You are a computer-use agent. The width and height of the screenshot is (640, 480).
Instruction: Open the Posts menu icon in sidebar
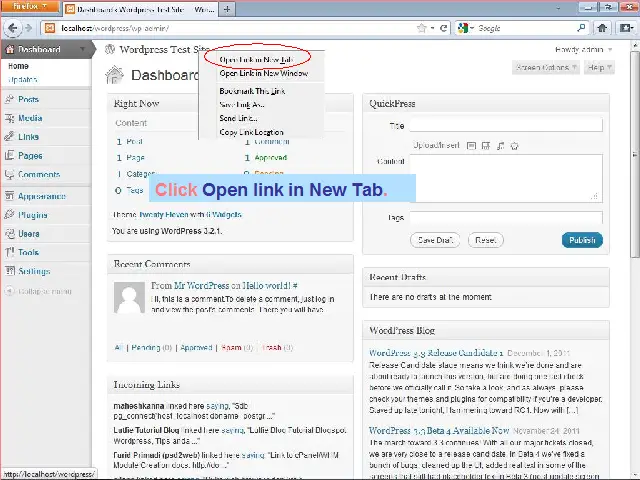coord(9,100)
